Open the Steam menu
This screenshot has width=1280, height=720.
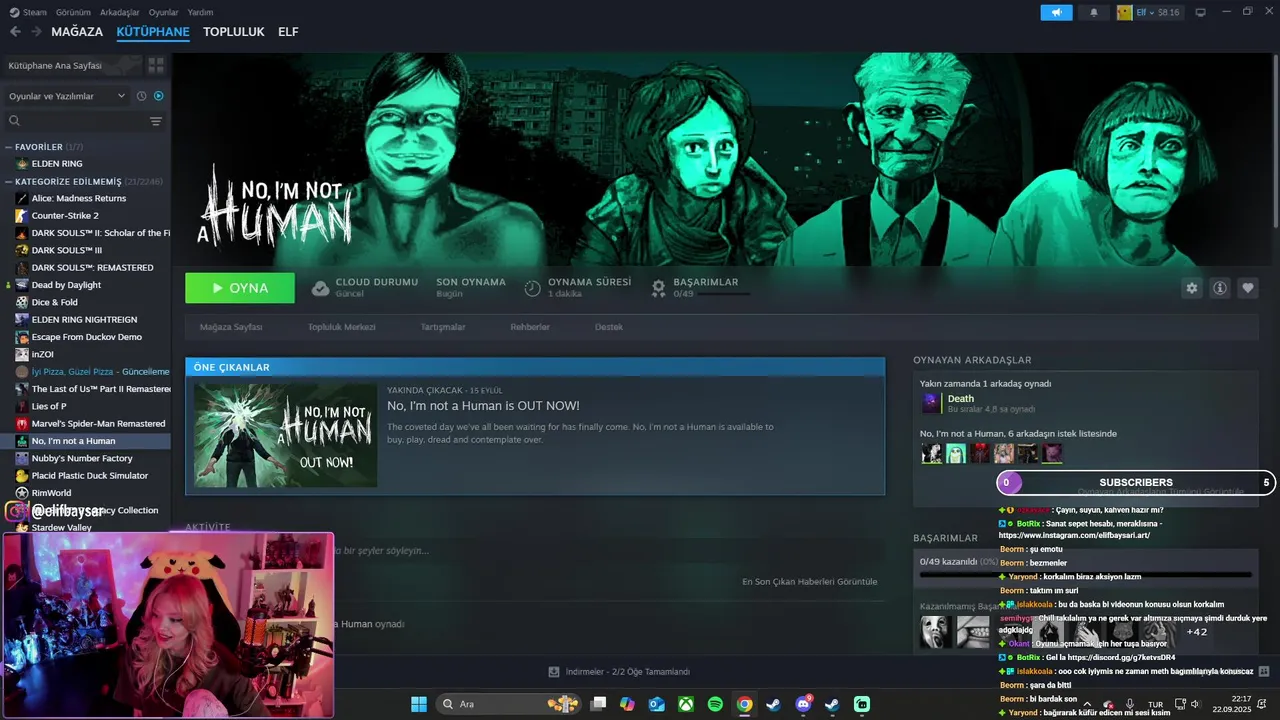(28, 12)
